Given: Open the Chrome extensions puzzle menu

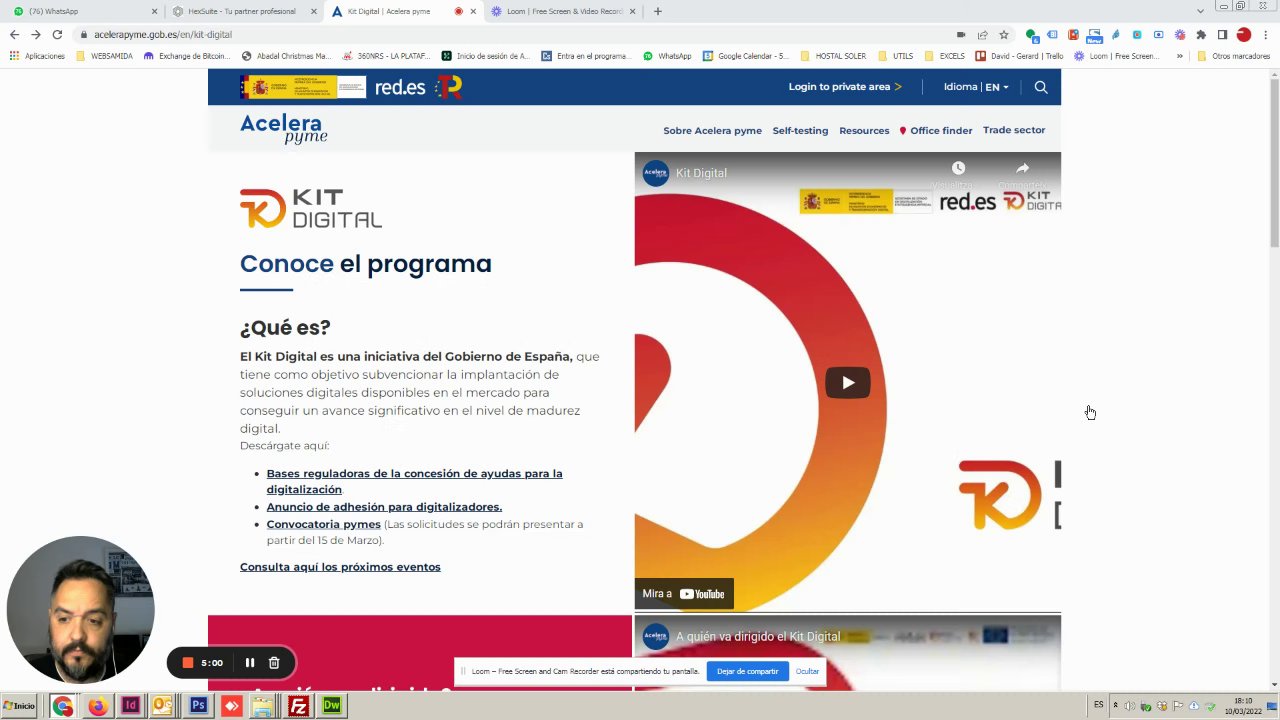Looking at the screenshot, I should (1201, 34).
